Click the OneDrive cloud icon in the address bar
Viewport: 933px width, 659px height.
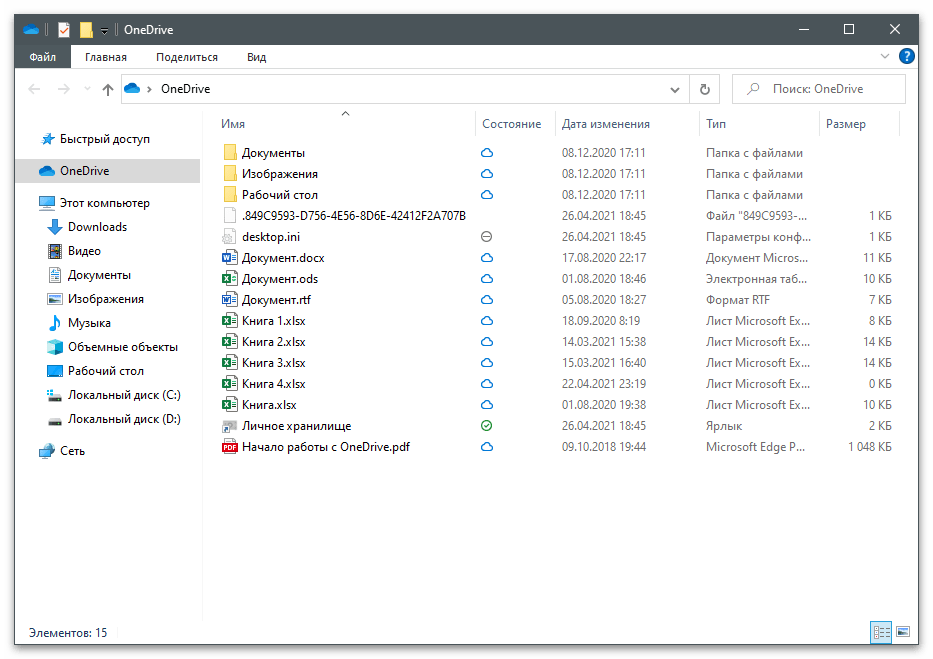pyautogui.click(x=132, y=89)
